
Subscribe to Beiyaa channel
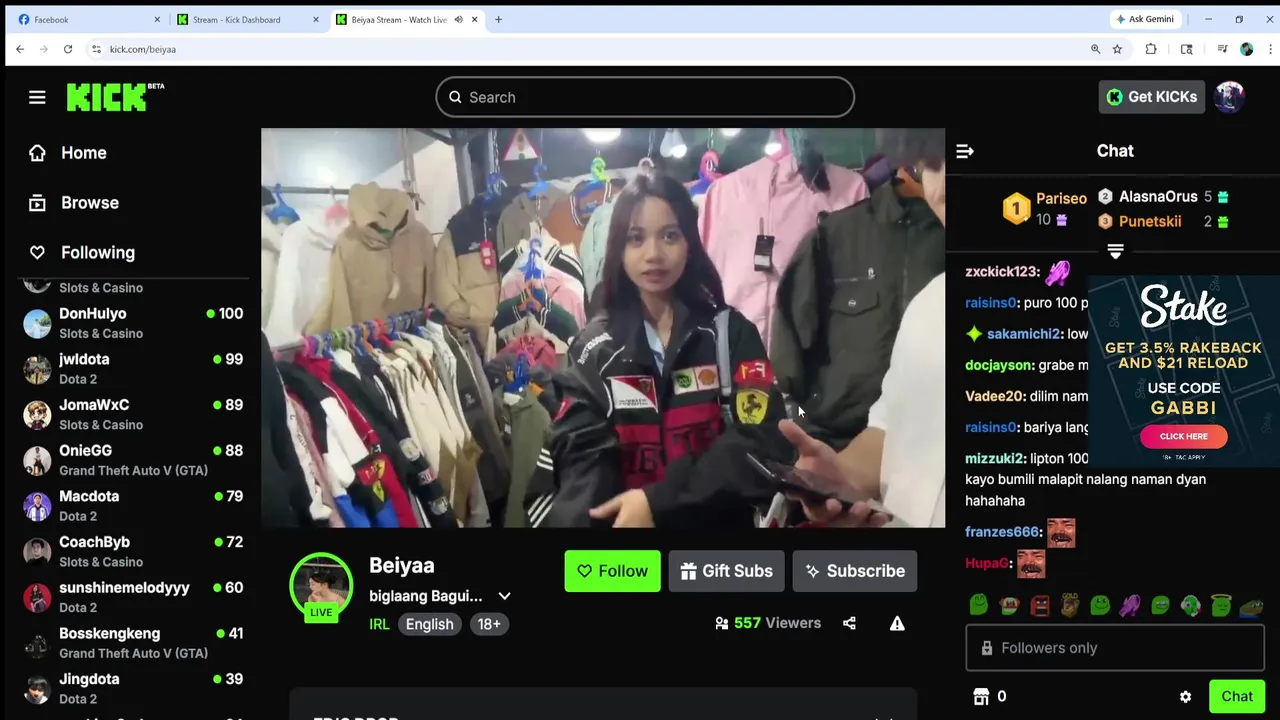(855, 571)
